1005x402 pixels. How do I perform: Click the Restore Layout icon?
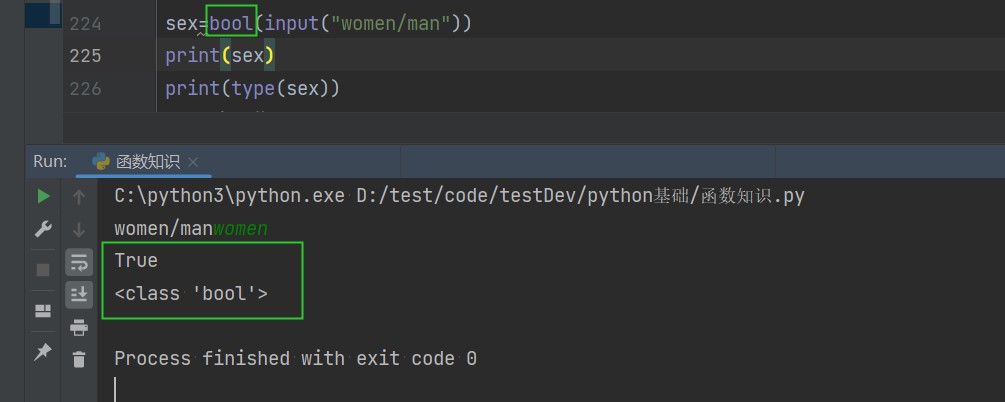click(x=43, y=310)
